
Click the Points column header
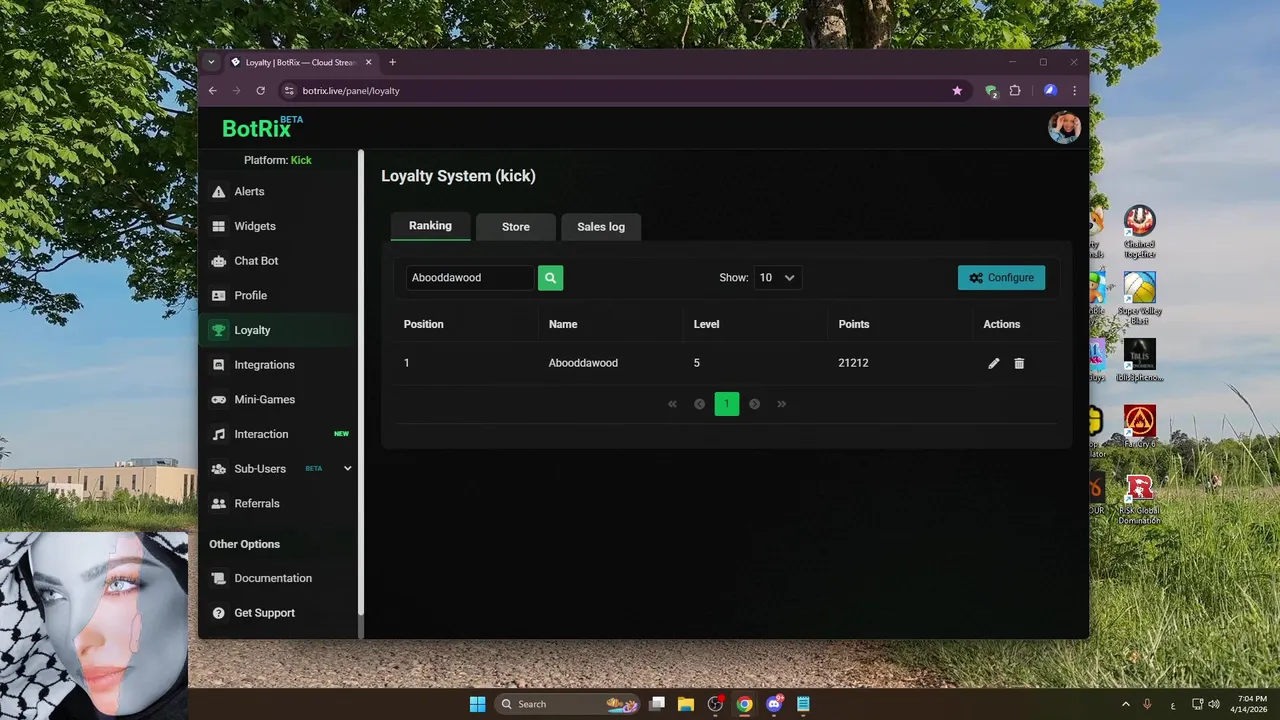(854, 324)
